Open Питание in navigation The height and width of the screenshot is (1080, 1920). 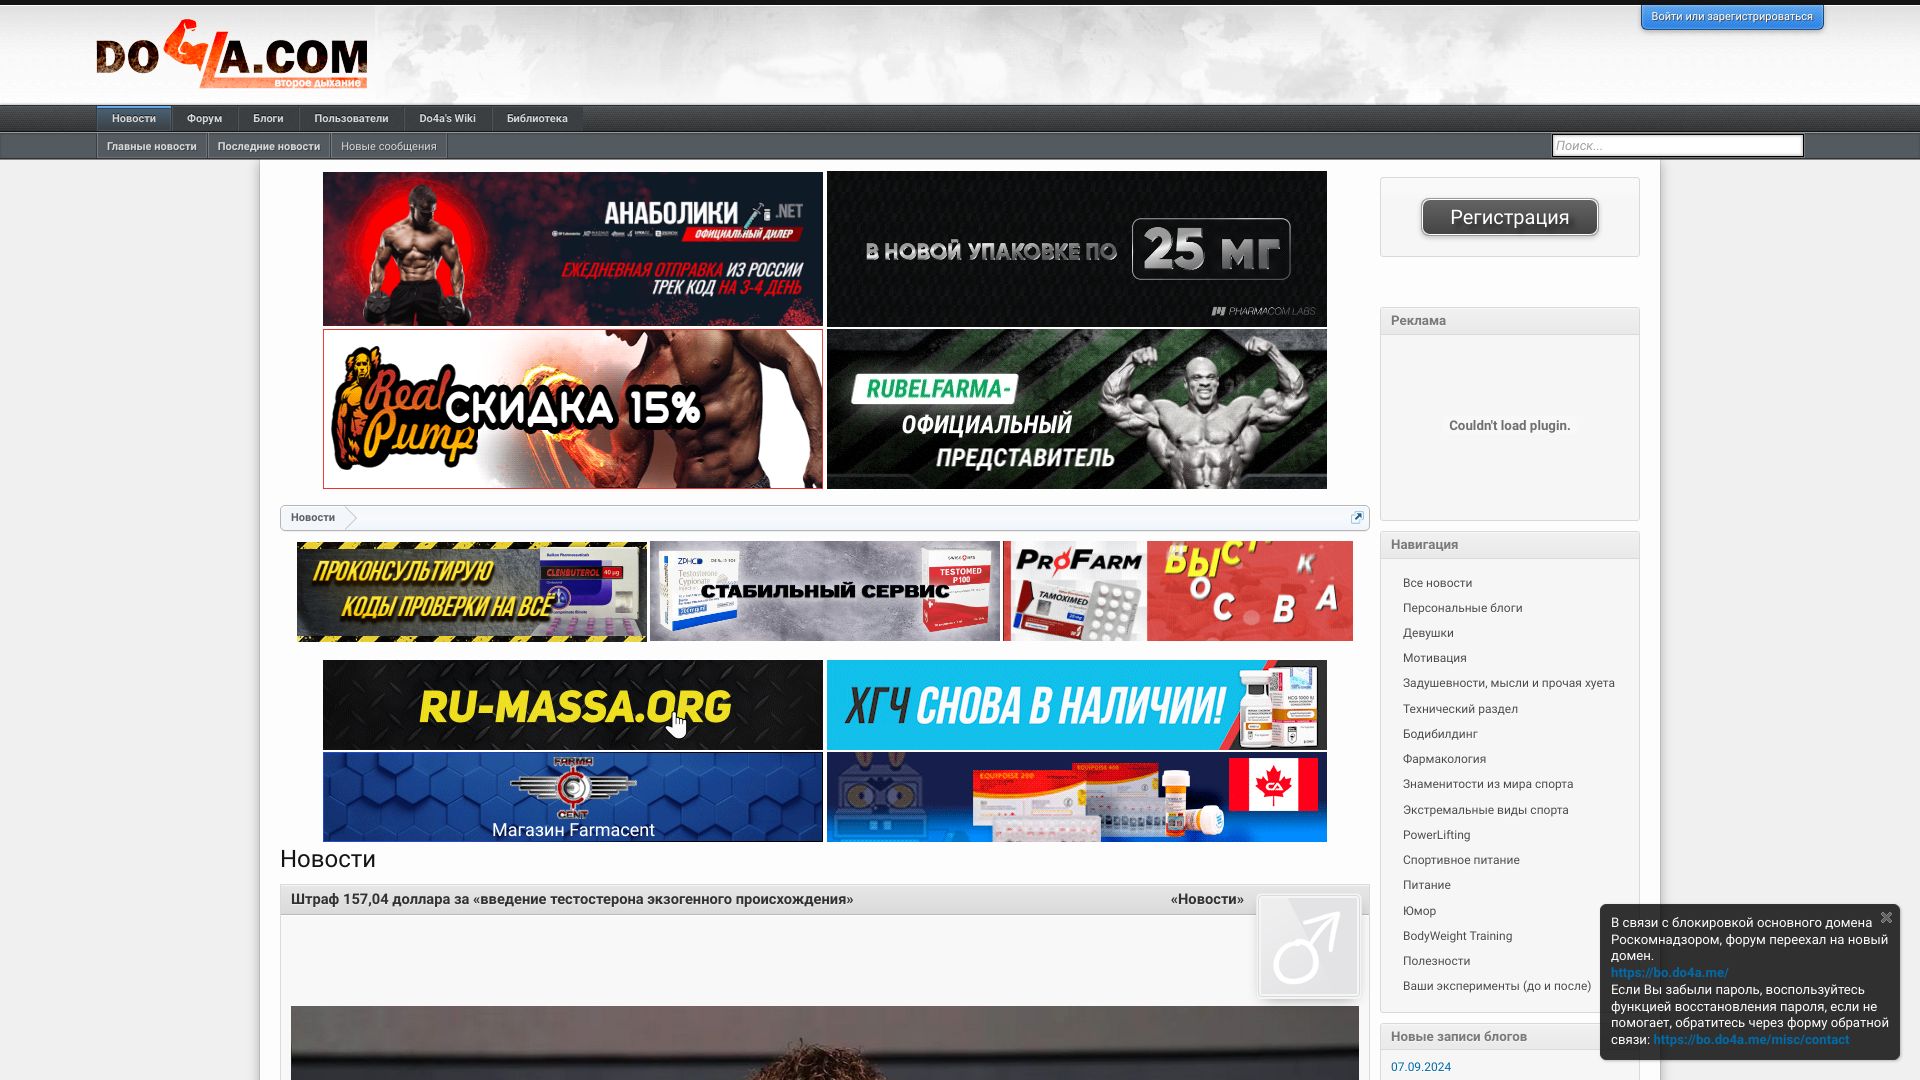tap(1426, 885)
